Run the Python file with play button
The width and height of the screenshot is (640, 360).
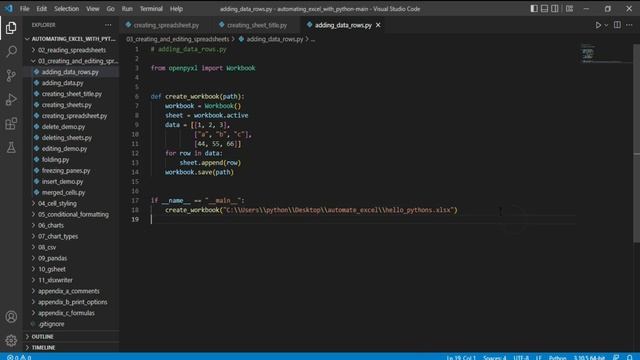598,25
